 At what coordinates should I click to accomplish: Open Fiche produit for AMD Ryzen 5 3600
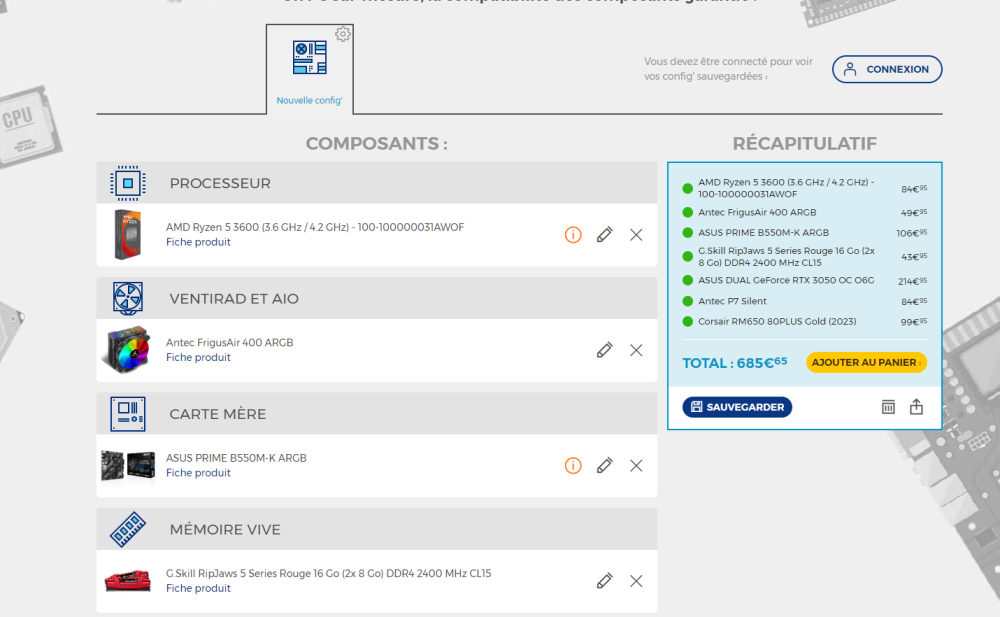click(x=198, y=242)
